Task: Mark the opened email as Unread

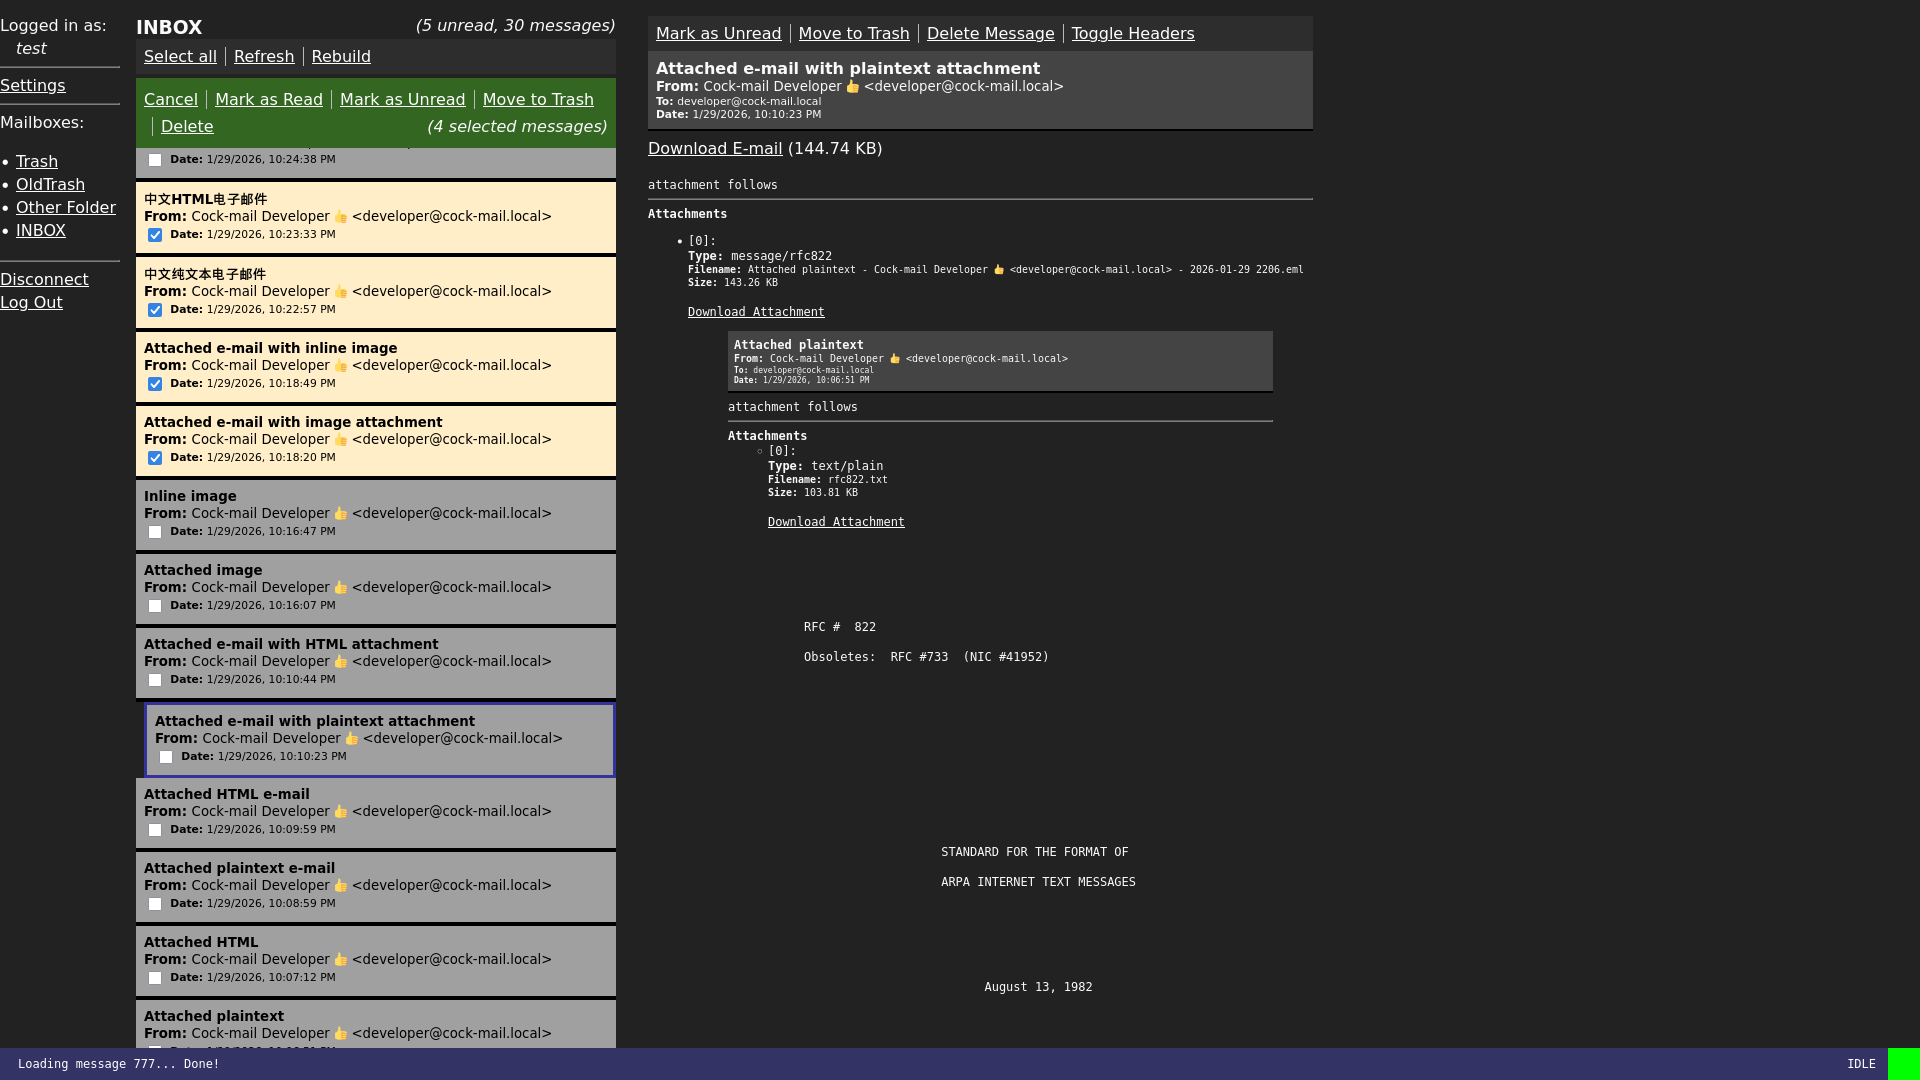Action: point(718,33)
